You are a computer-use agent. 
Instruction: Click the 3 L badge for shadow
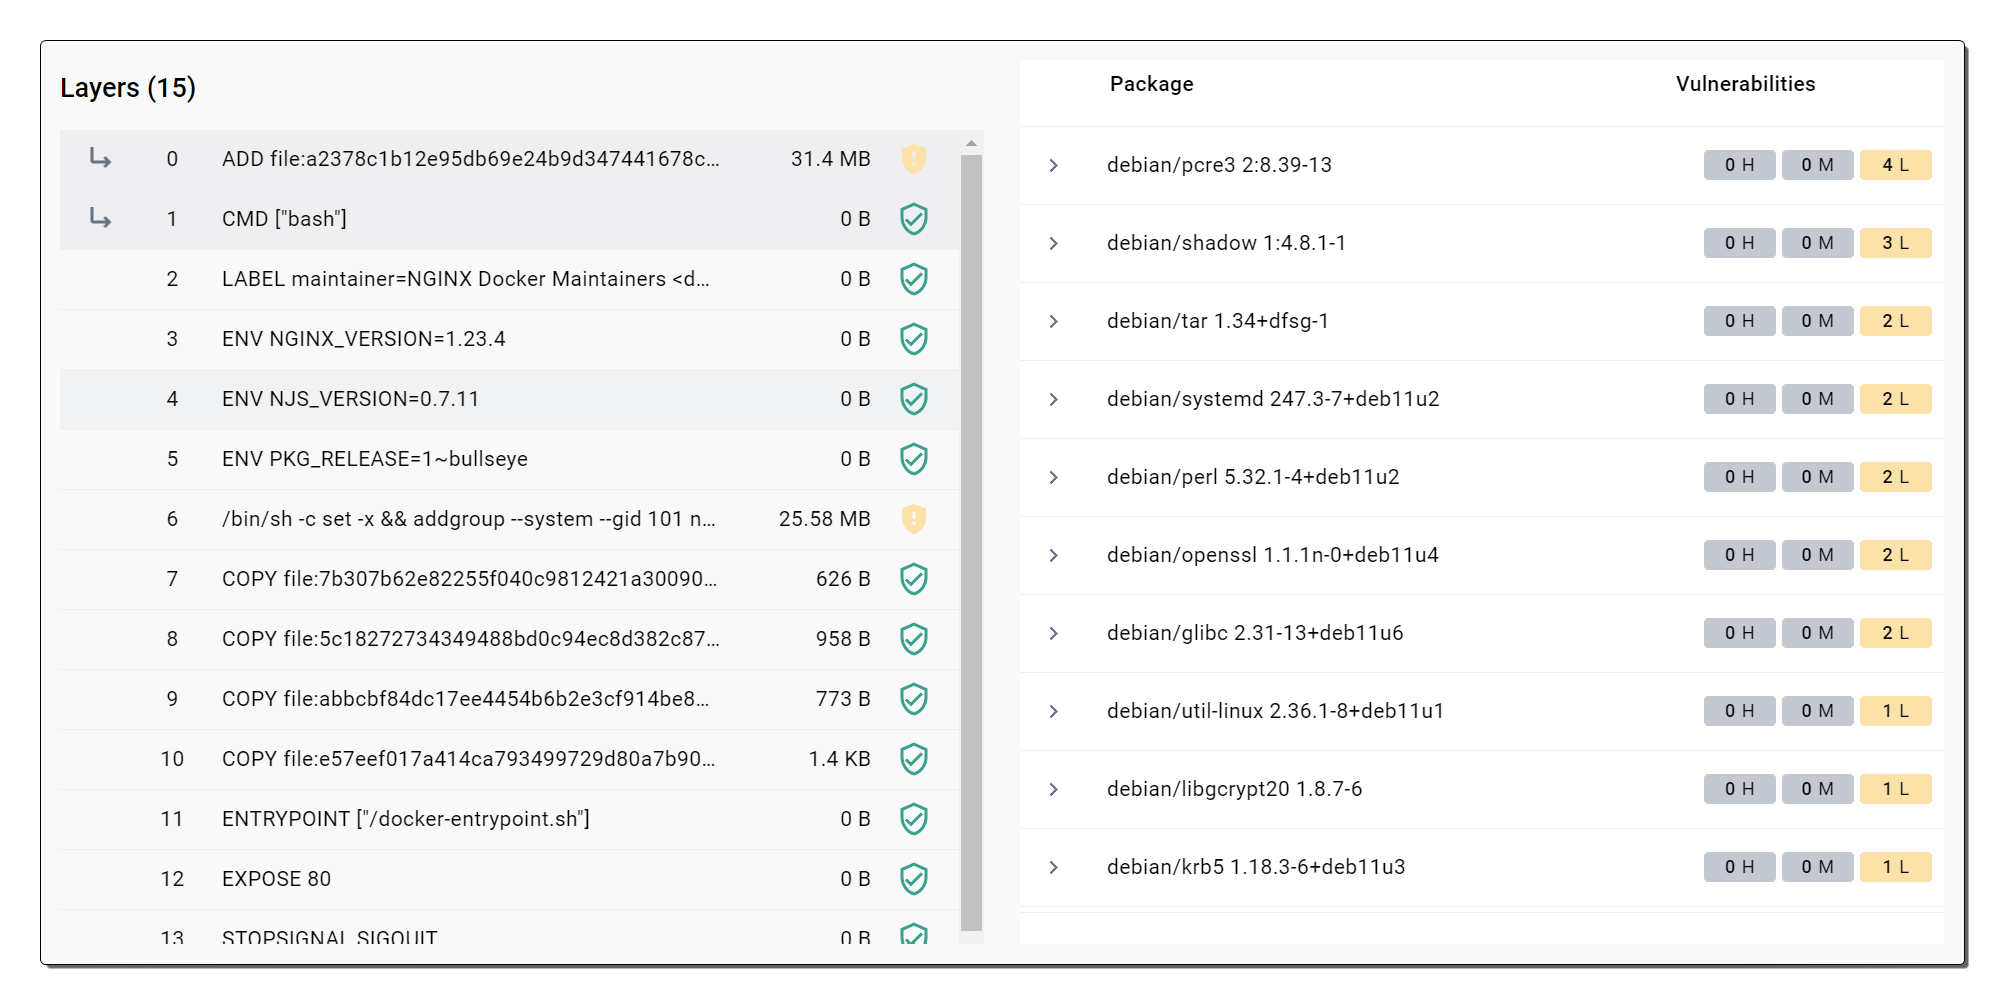click(1895, 243)
